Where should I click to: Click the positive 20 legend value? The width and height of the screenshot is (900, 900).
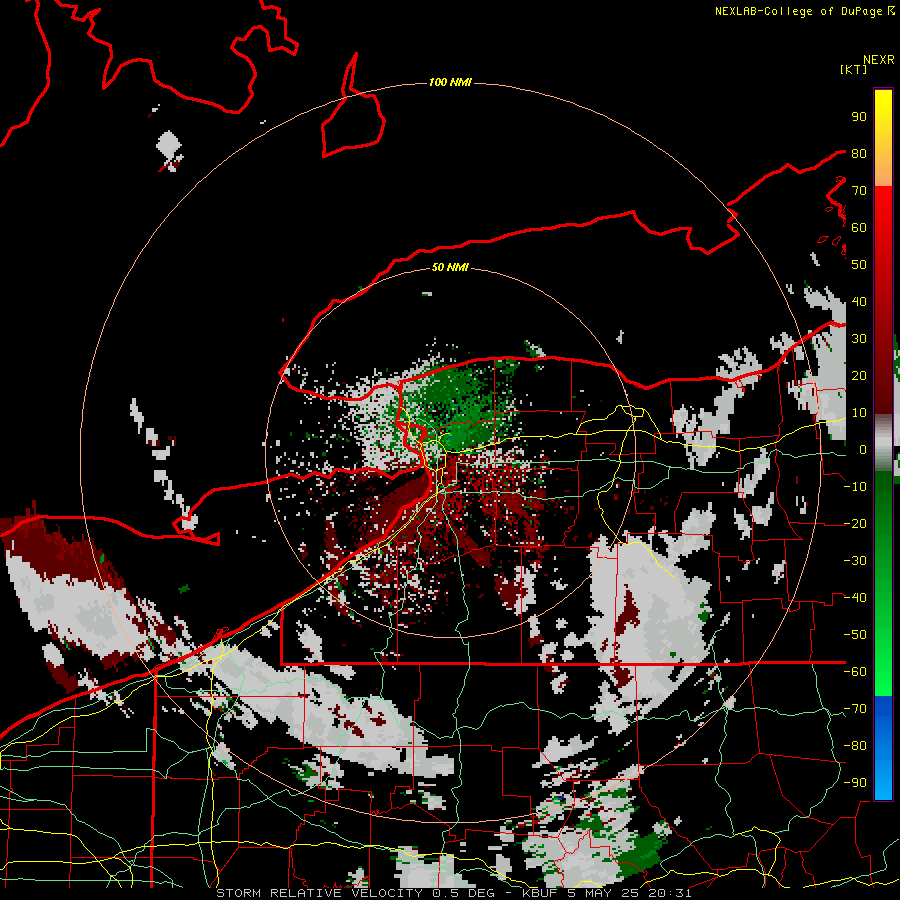point(859,376)
